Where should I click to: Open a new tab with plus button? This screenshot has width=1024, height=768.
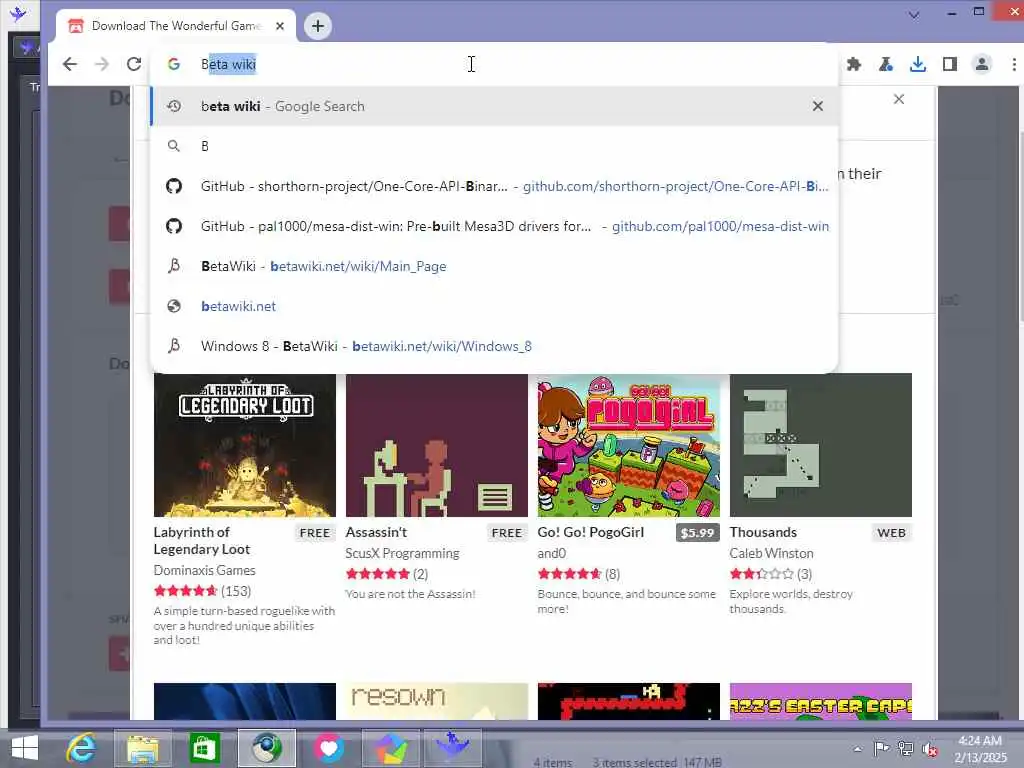point(317,26)
